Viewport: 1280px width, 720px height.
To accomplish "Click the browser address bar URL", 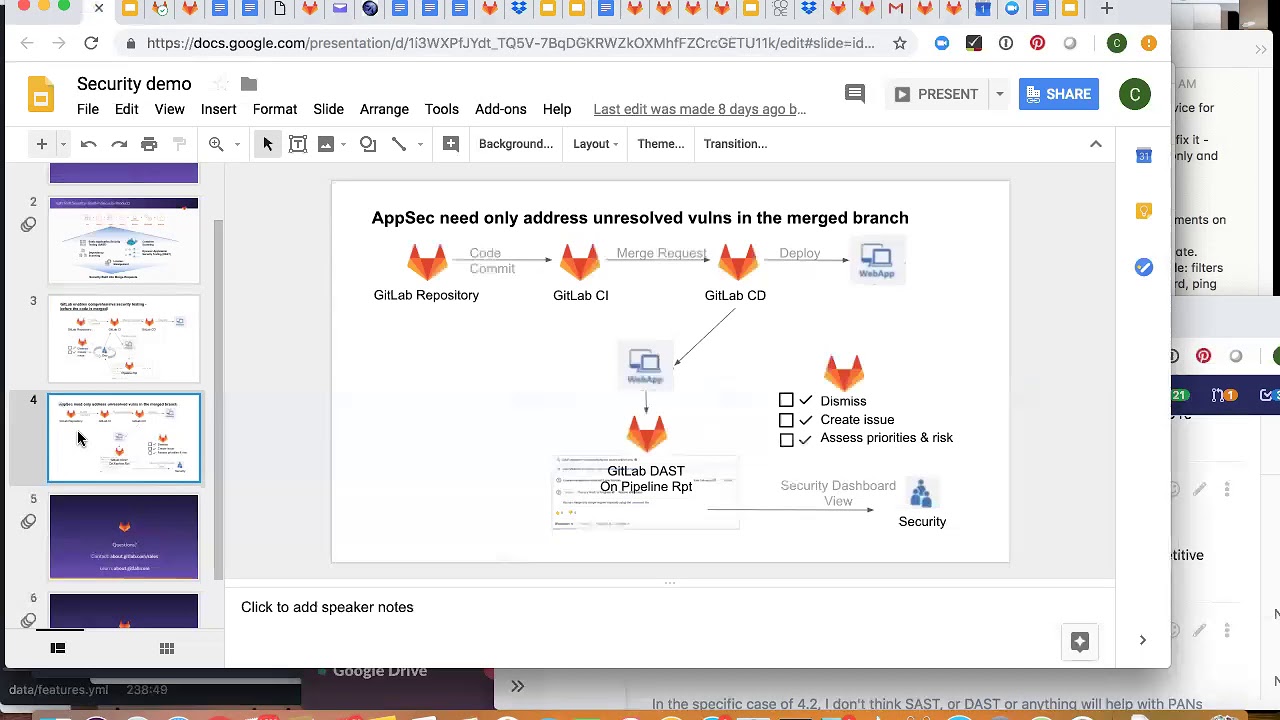I will tap(510, 43).
